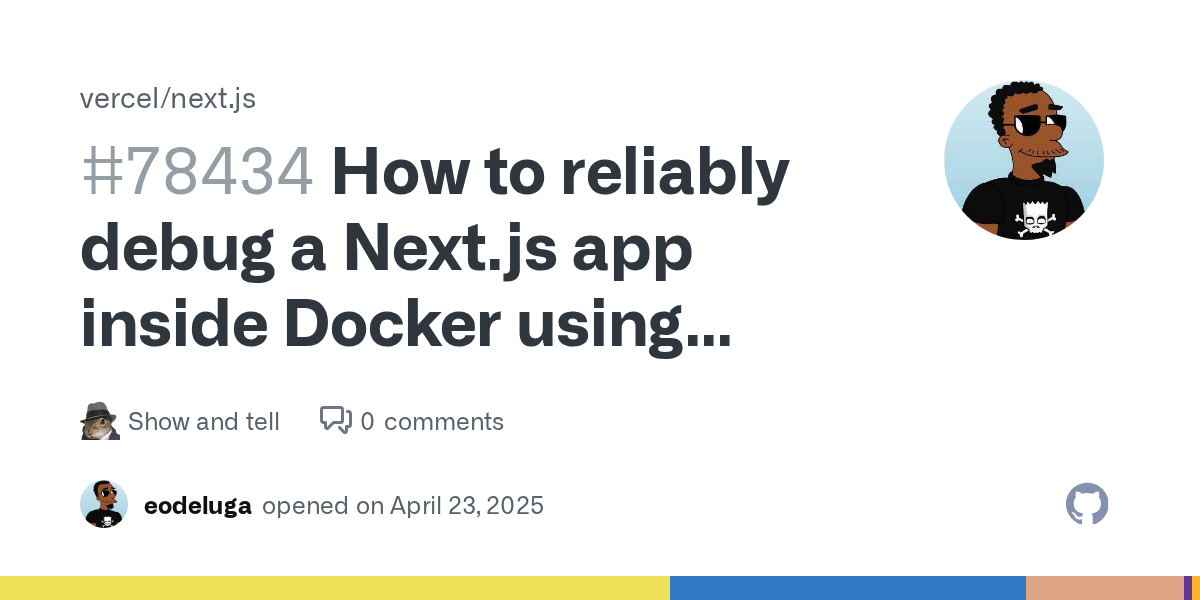
Task: Open the large author profile picture
Action: point(1024,160)
